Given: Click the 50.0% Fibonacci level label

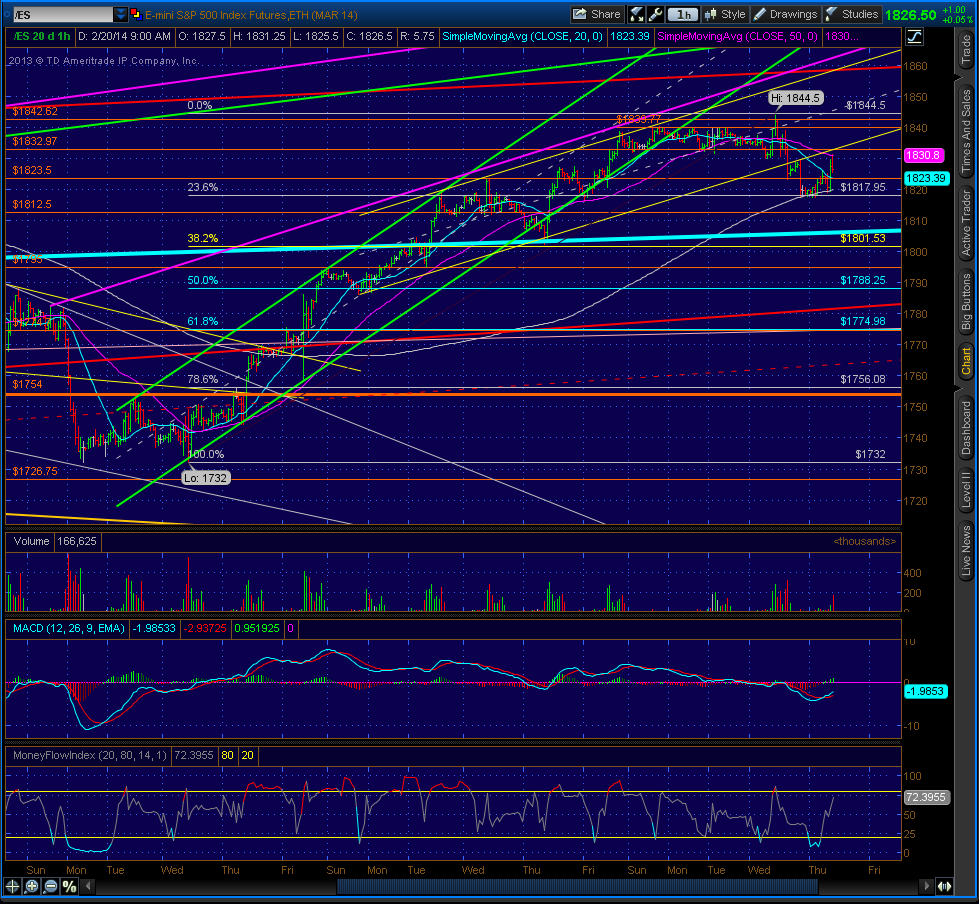Looking at the screenshot, I should point(203,280).
